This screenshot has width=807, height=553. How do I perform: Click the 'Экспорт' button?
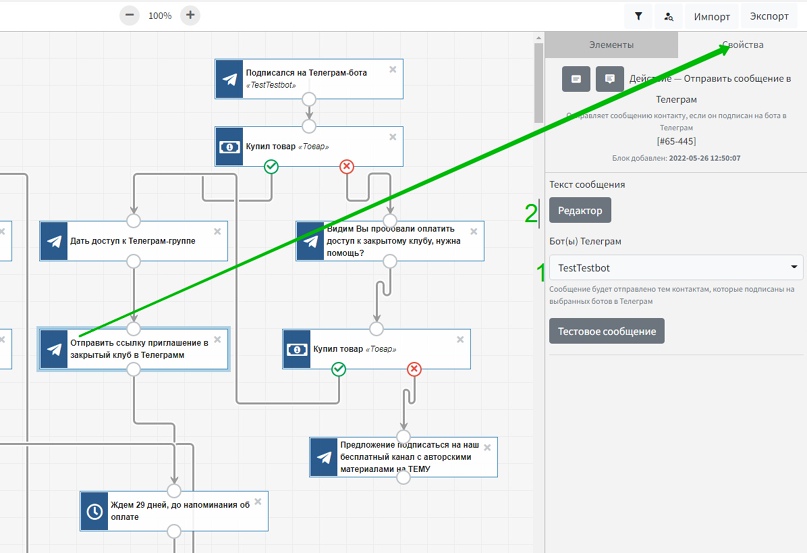[769, 16]
